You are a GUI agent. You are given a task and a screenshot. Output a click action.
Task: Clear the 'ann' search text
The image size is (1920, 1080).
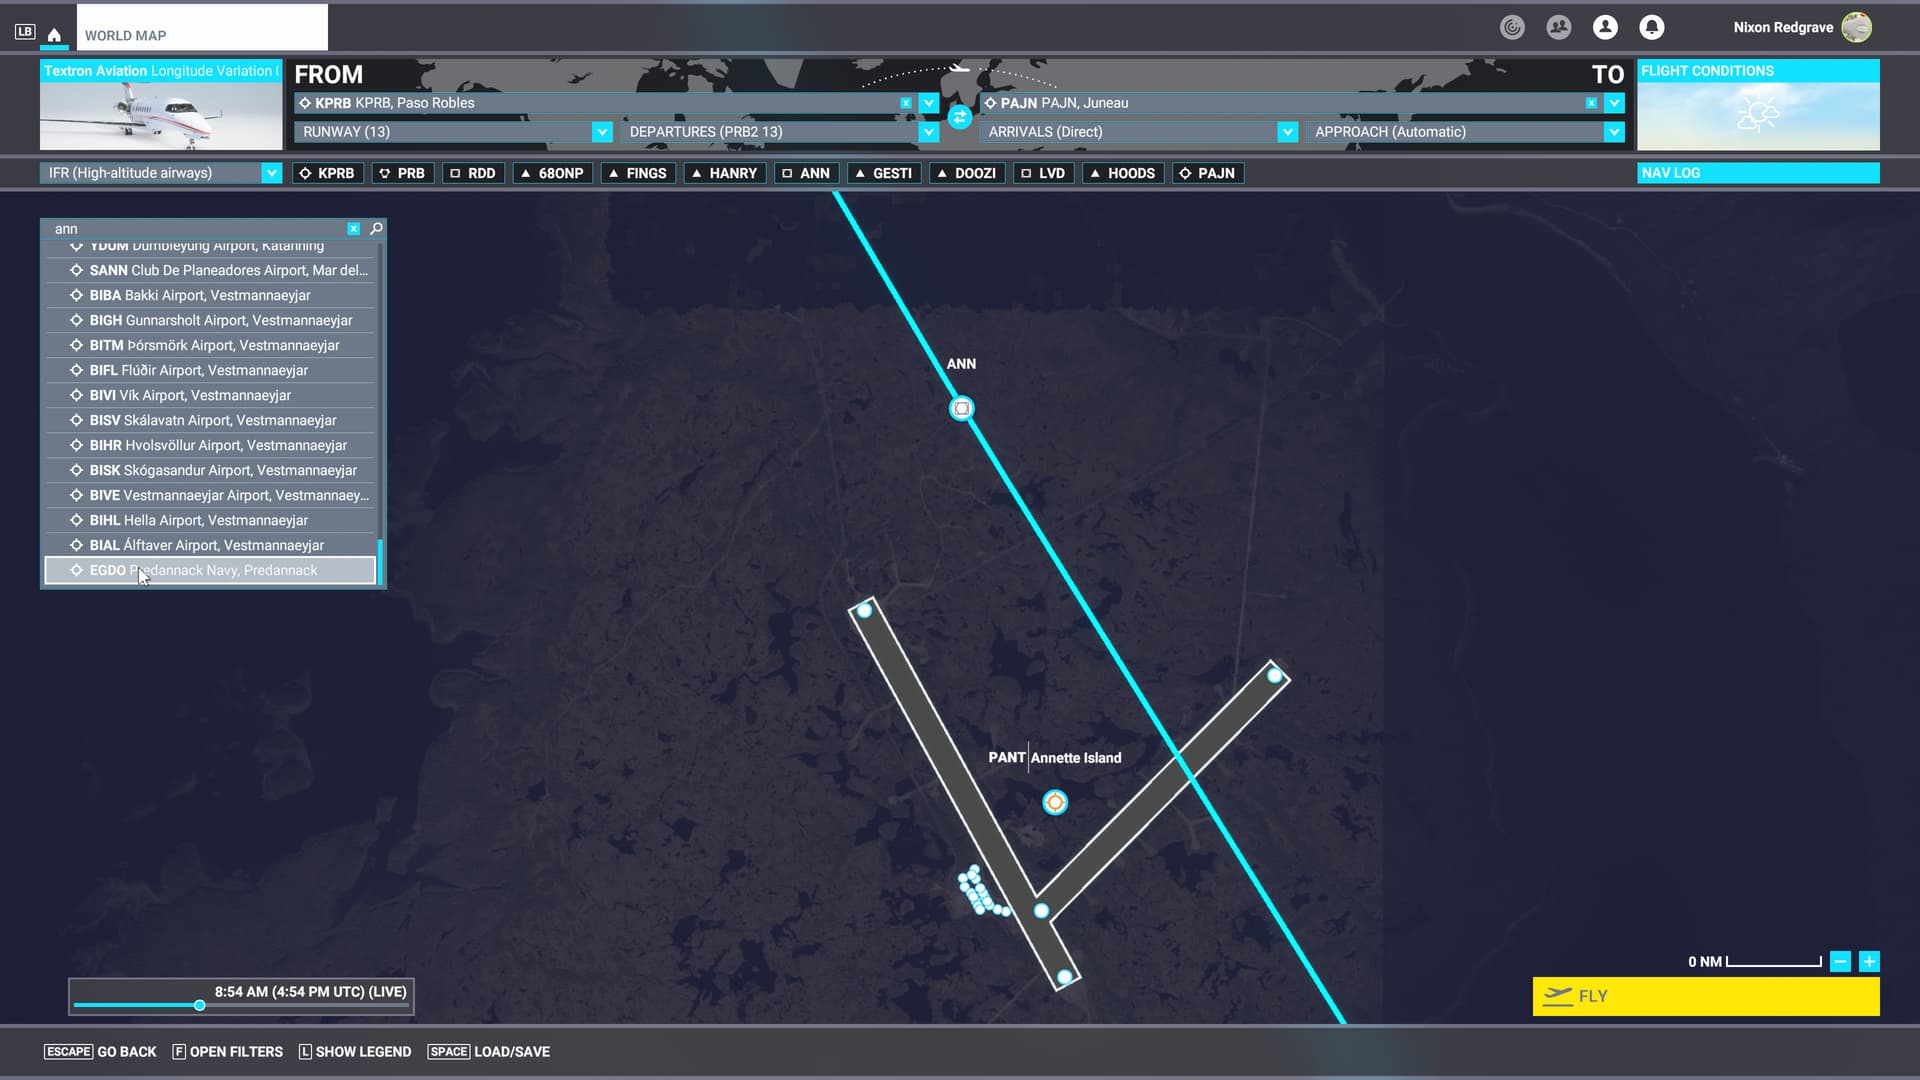[353, 229]
